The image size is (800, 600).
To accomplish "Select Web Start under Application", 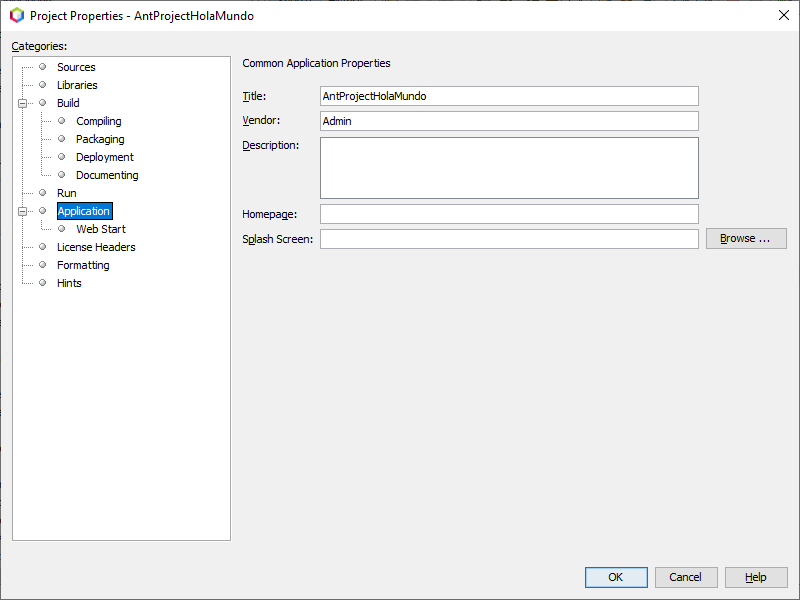I will tap(100, 229).
